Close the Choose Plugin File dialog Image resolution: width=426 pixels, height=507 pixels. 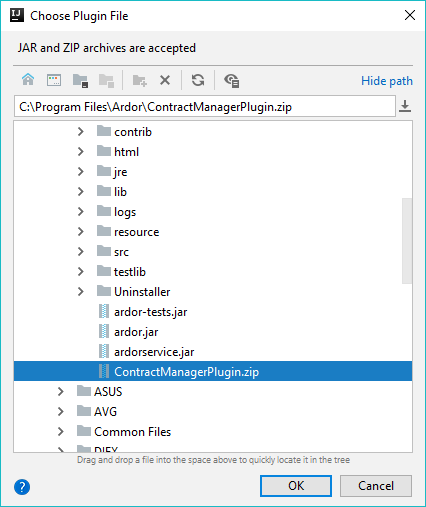pos(410,15)
